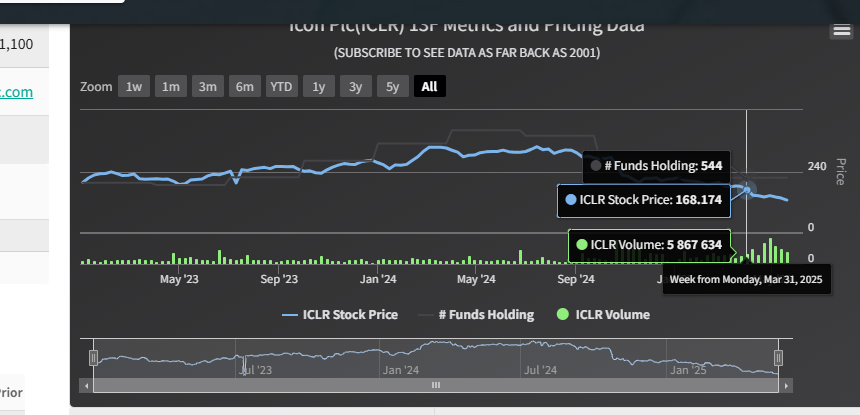The image size is (860, 415).
Task: Click the navigator scrollbar center grip
Action: [x=436, y=385]
